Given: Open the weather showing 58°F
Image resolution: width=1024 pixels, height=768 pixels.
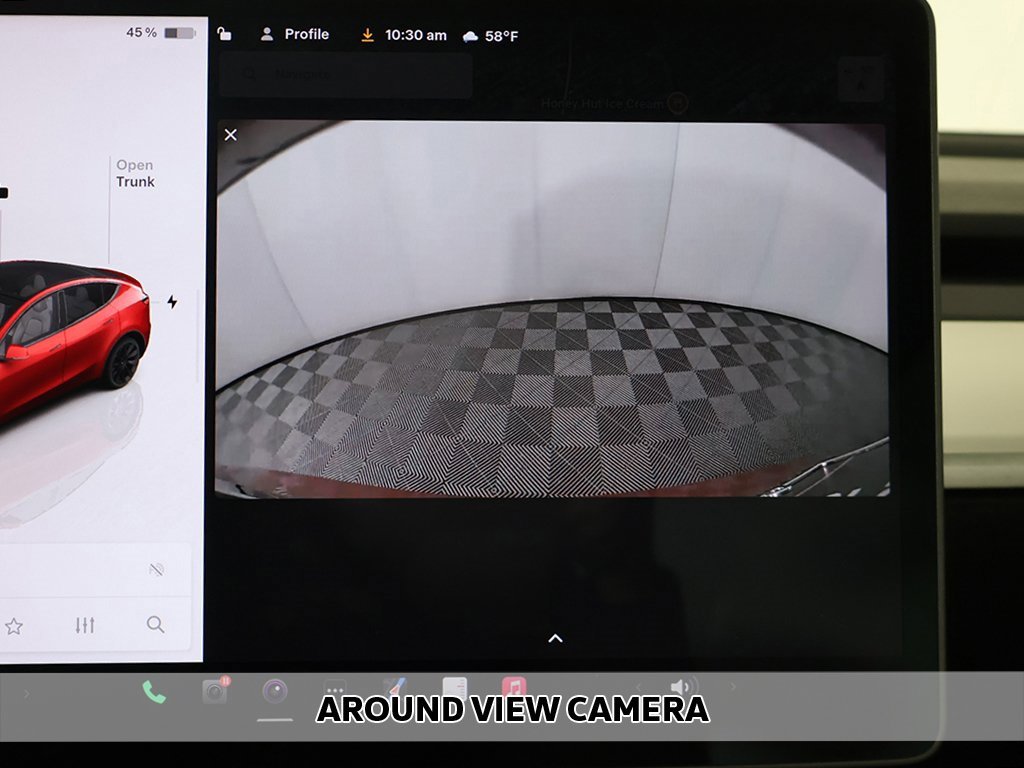Looking at the screenshot, I should point(490,36).
